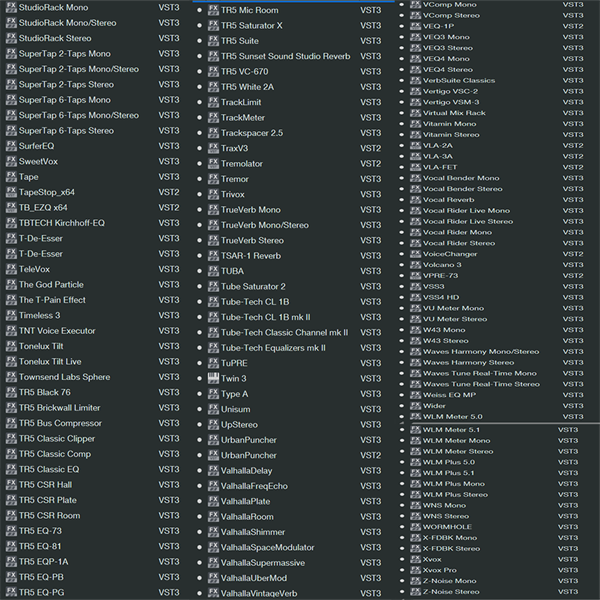This screenshot has width=600, height=600.
Task: Click the FX icon beside Trackspacer 2.5
Action: [x=213, y=133]
